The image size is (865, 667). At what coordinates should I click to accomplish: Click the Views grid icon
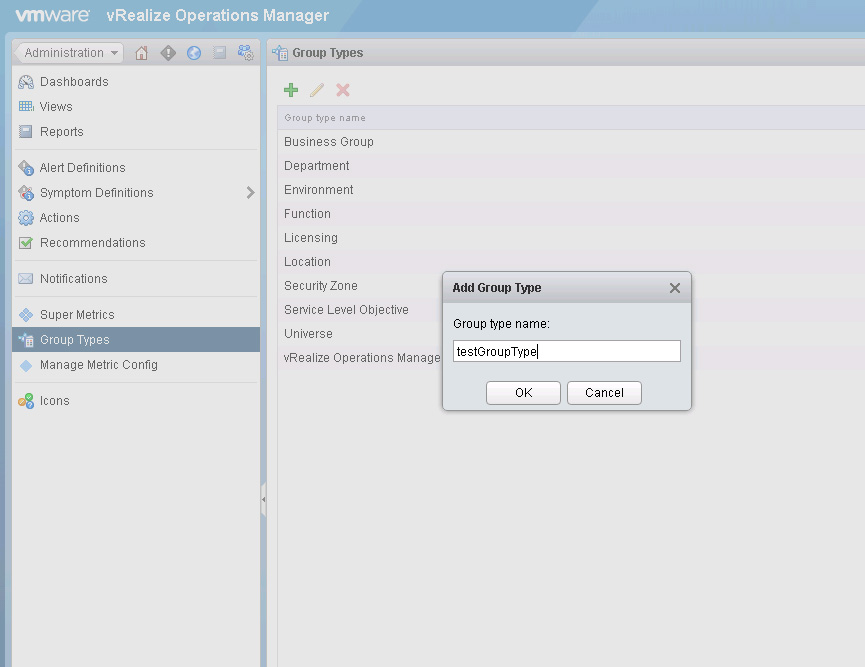(26, 106)
